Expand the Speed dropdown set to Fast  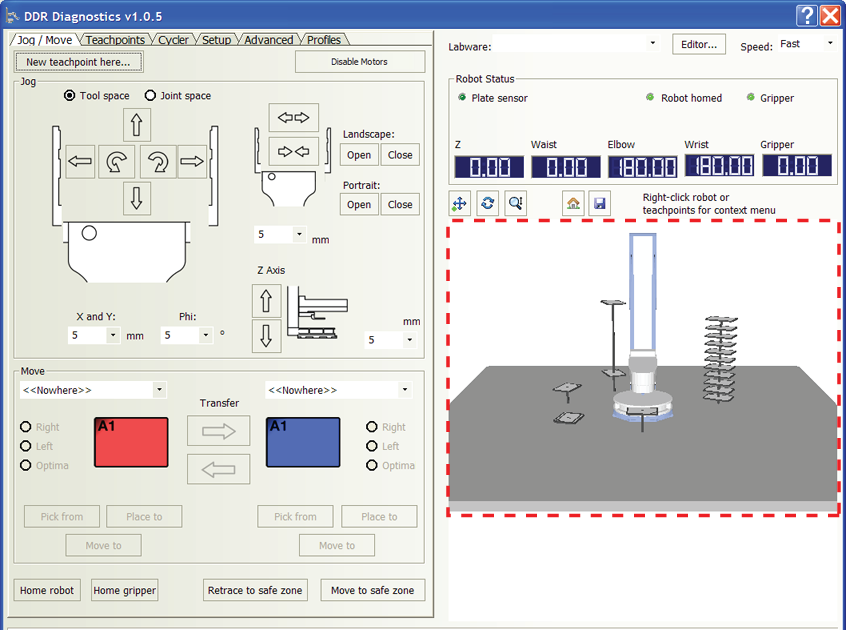(x=829, y=44)
